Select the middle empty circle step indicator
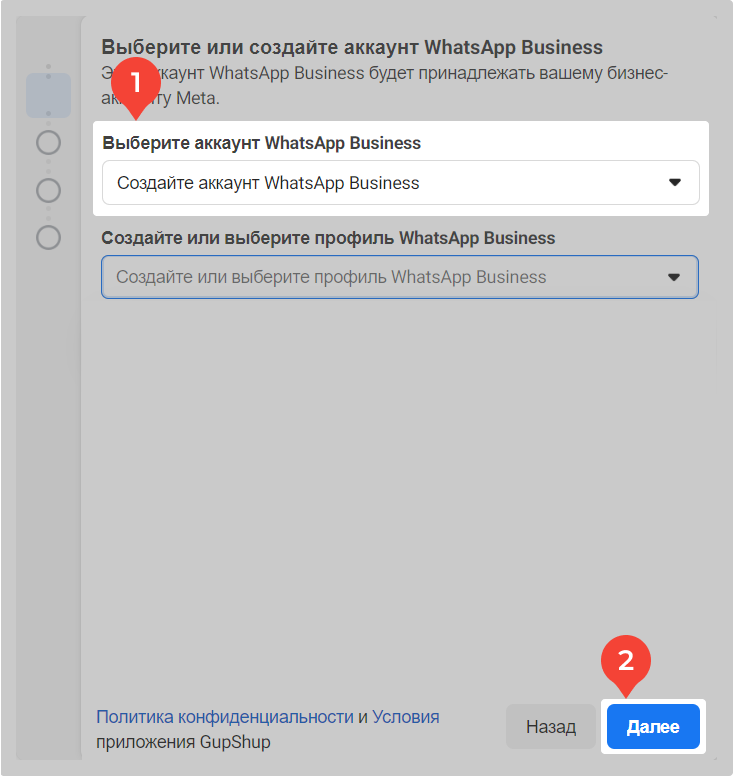This screenshot has width=733, height=776. coord(48,190)
